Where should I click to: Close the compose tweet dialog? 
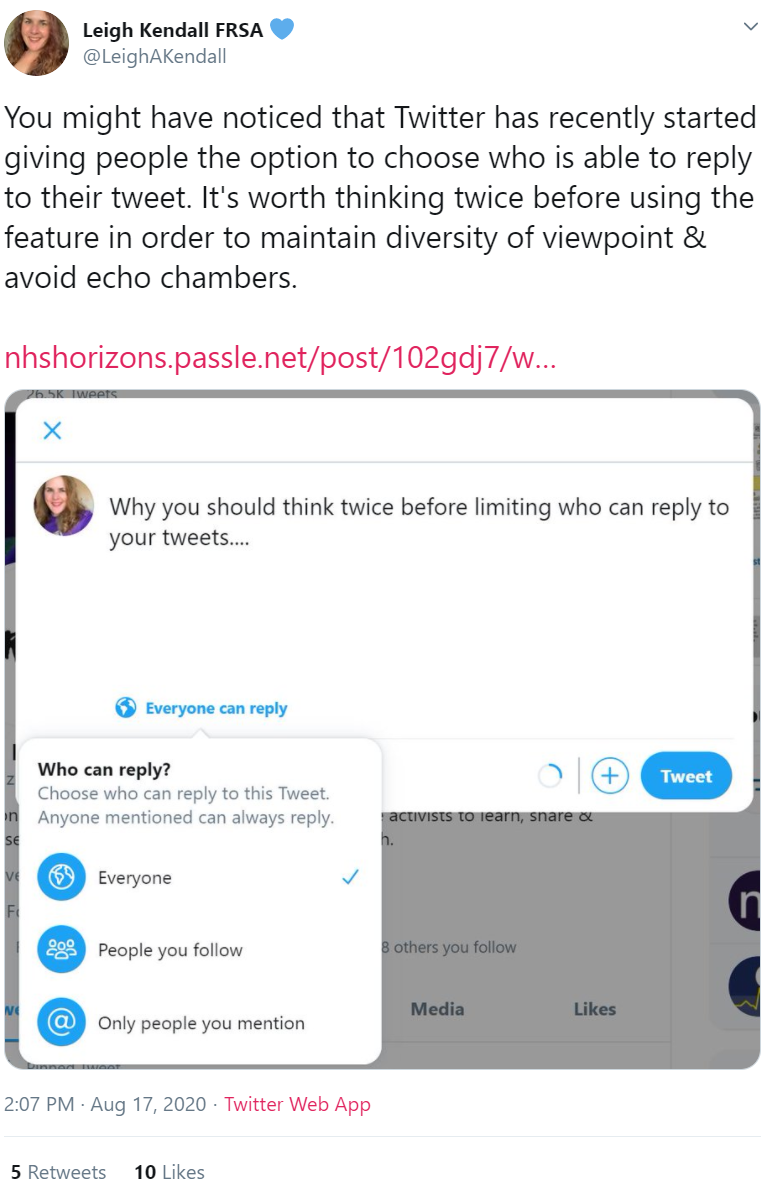tap(53, 431)
